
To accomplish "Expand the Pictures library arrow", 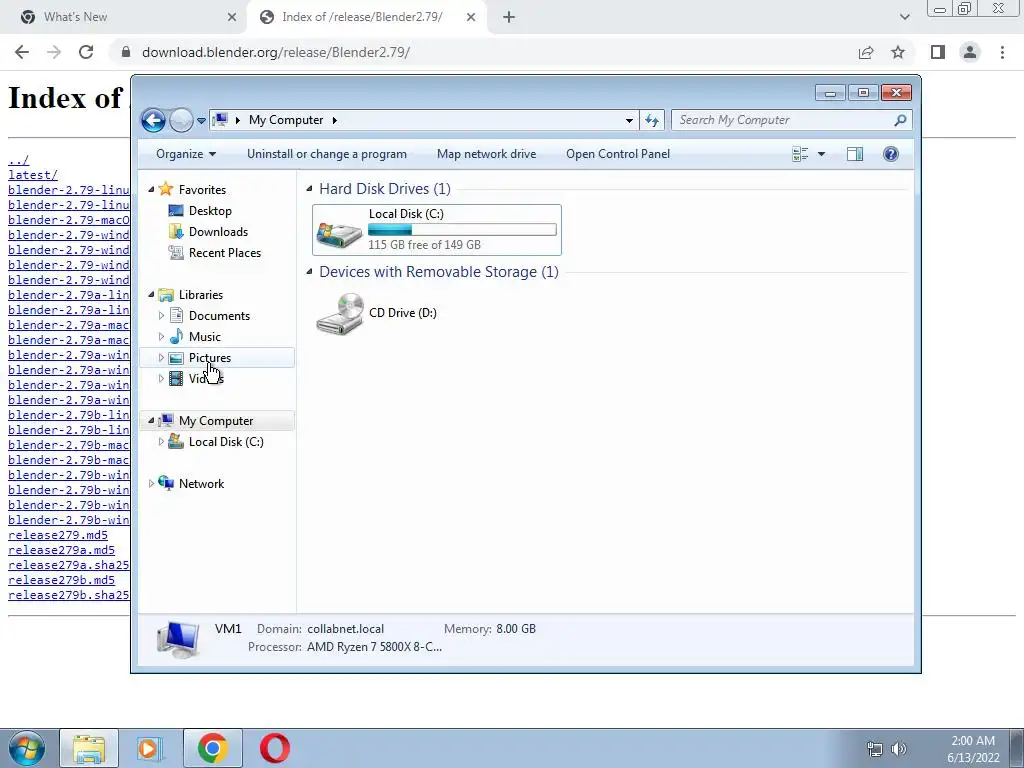I will [x=161, y=357].
